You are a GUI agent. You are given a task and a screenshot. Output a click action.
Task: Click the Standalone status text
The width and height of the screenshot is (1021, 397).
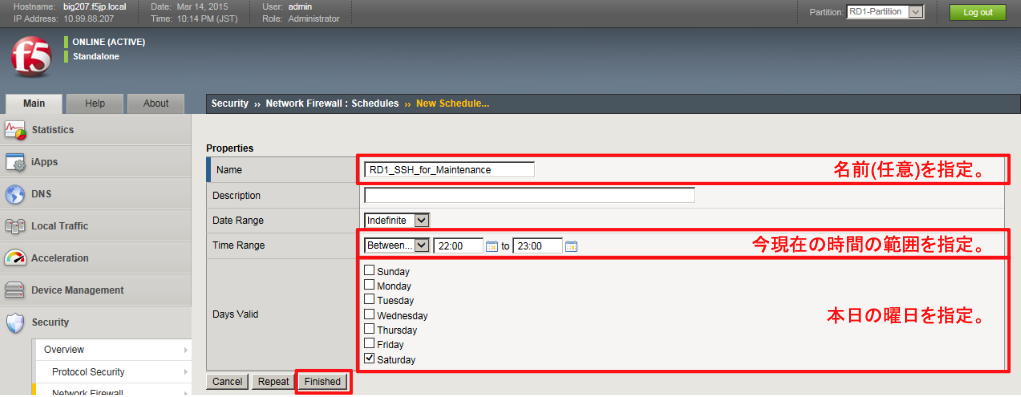(96, 57)
